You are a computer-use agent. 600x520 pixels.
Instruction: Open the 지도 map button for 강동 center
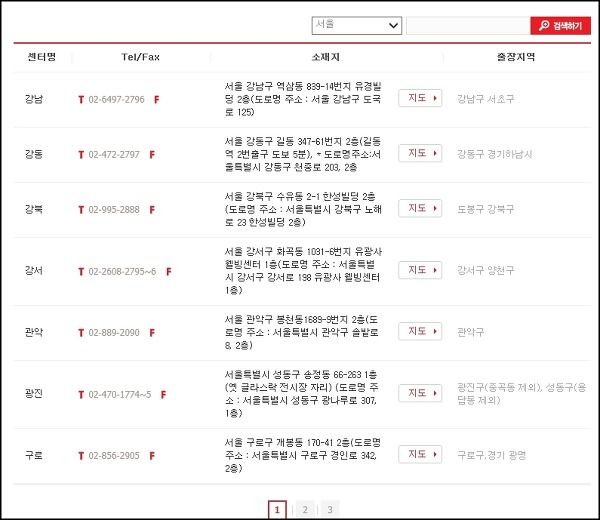[420, 153]
